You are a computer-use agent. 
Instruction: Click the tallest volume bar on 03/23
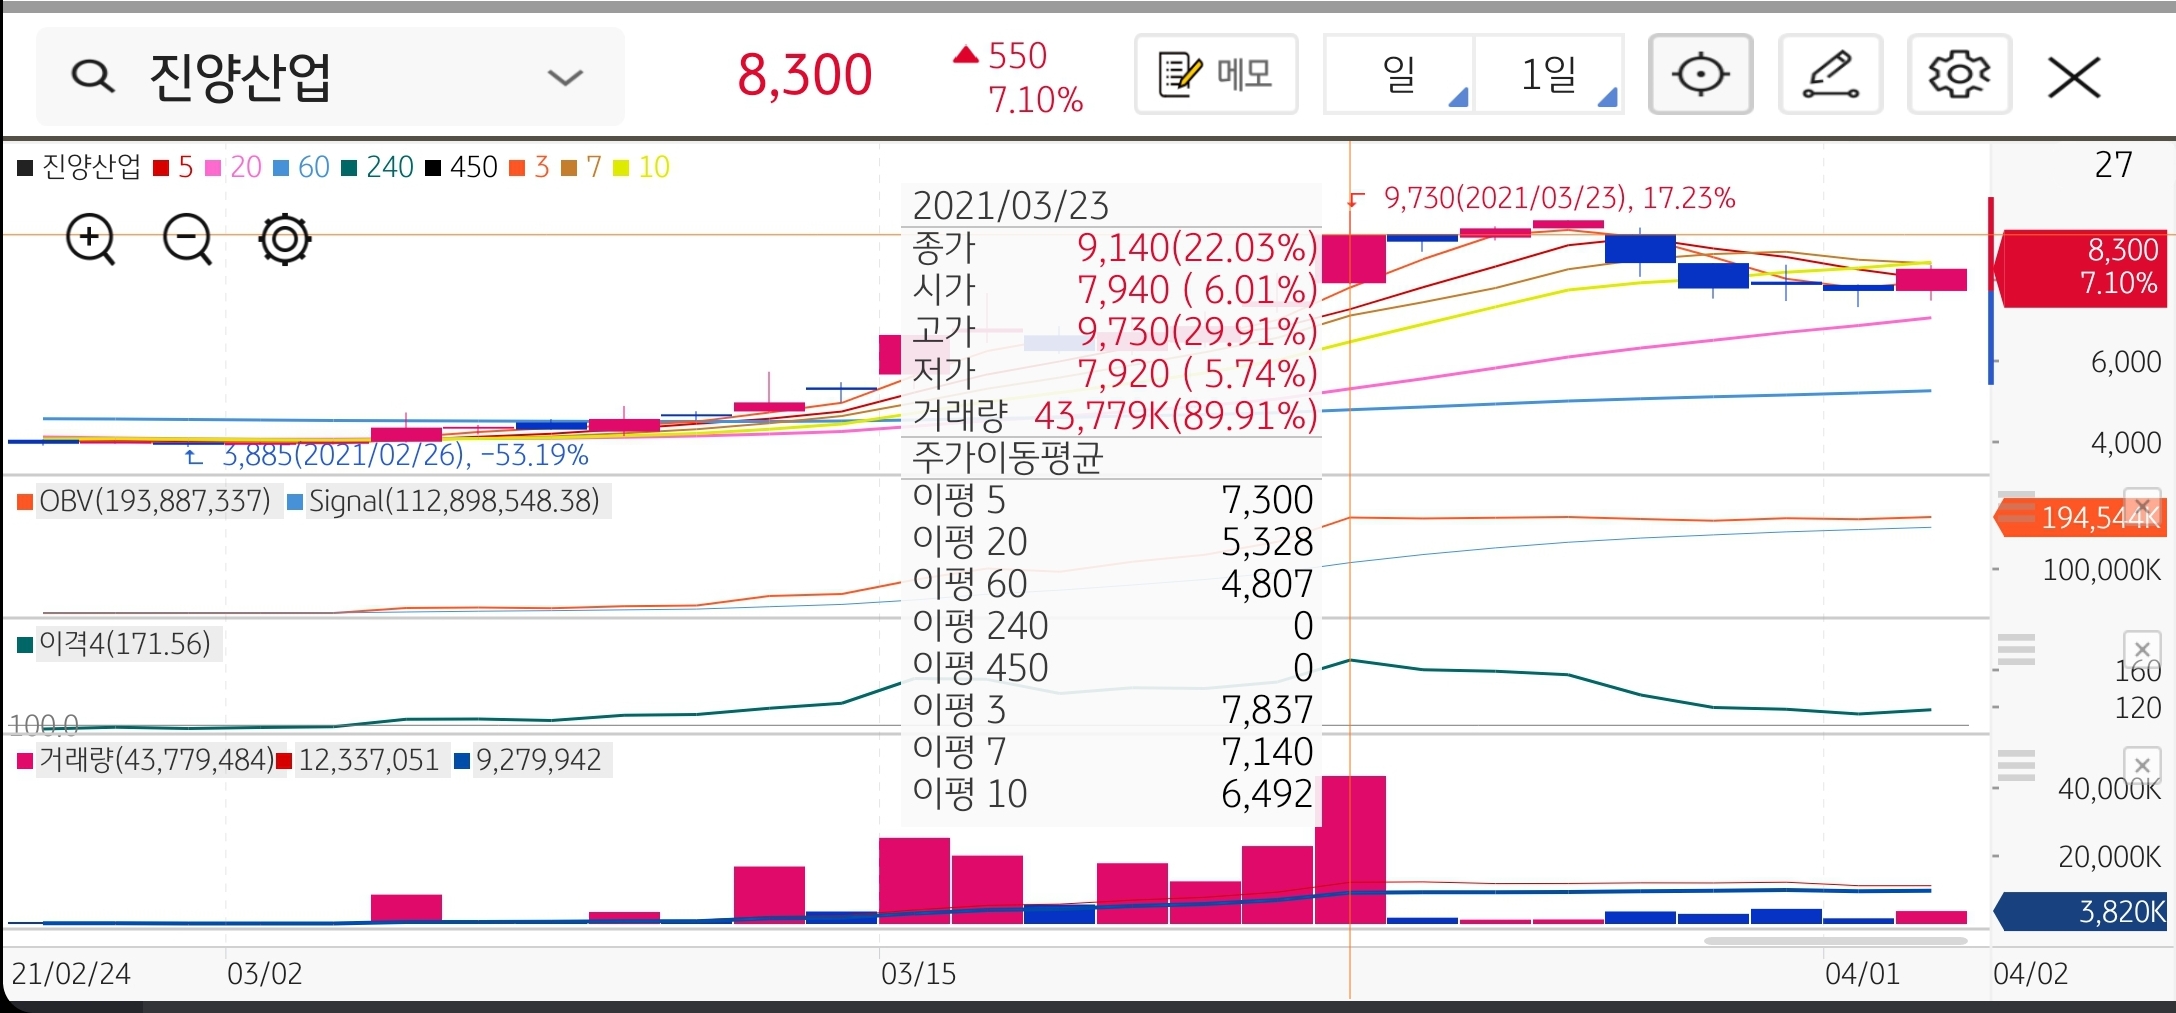(x=1350, y=849)
